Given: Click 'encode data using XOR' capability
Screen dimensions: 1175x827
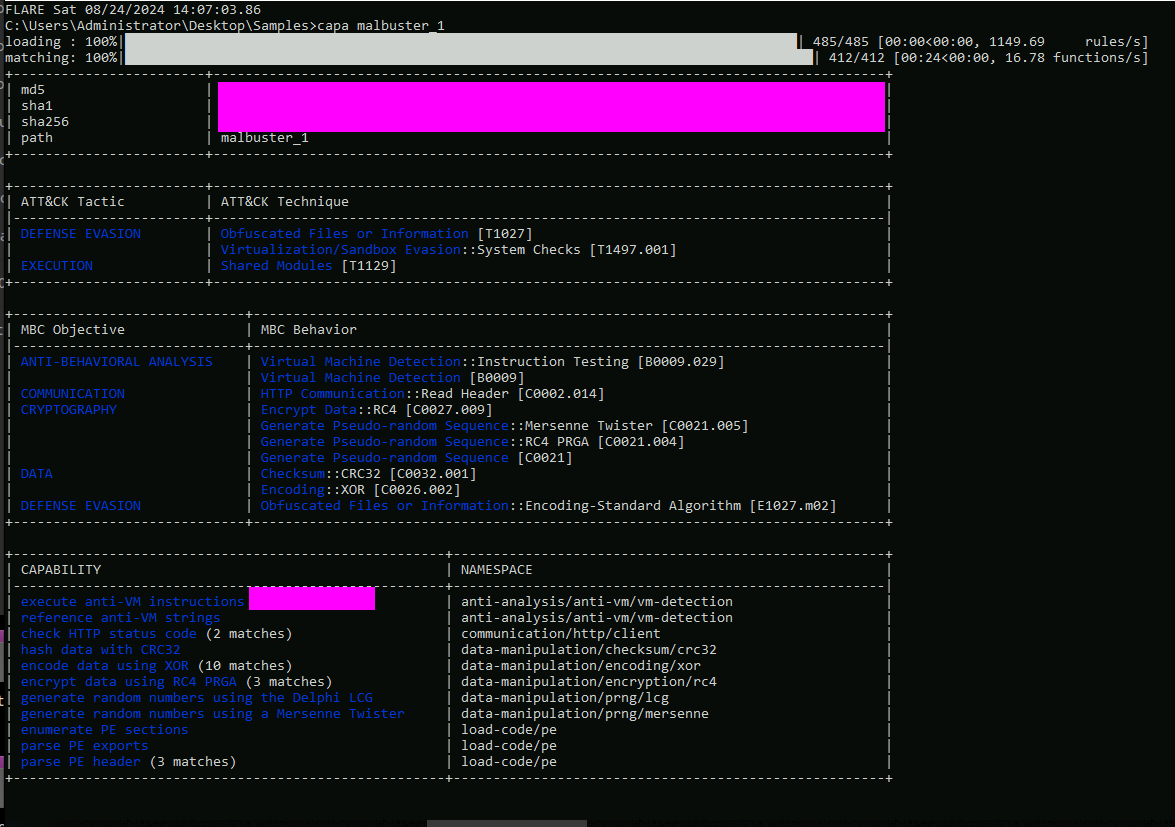Looking at the screenshot, I should (x=104, y=666).
